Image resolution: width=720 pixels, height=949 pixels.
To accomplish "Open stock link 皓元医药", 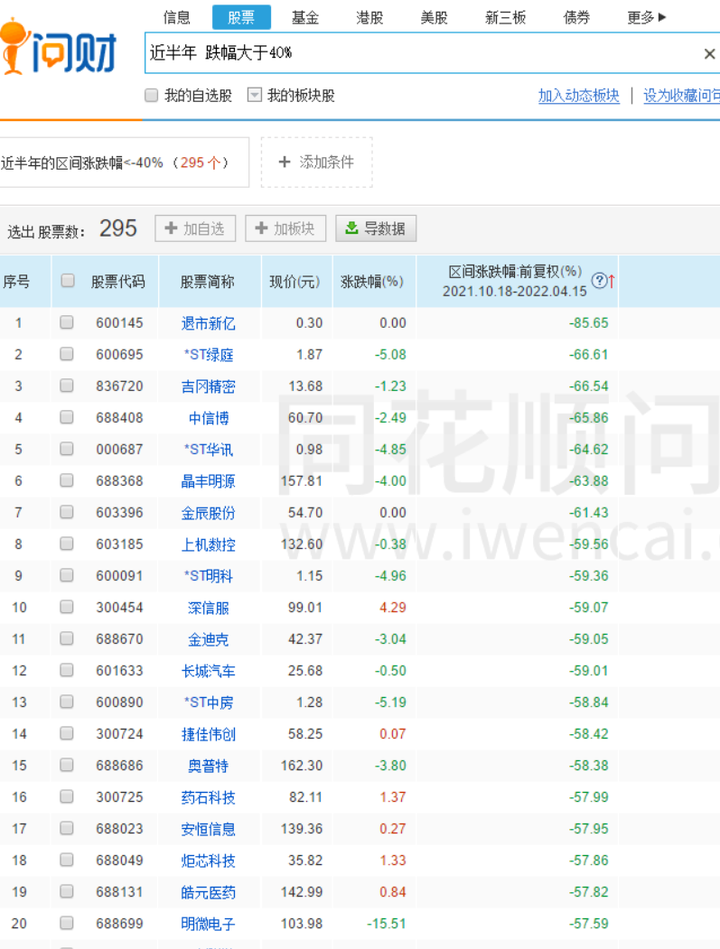I will pos(208,892).
